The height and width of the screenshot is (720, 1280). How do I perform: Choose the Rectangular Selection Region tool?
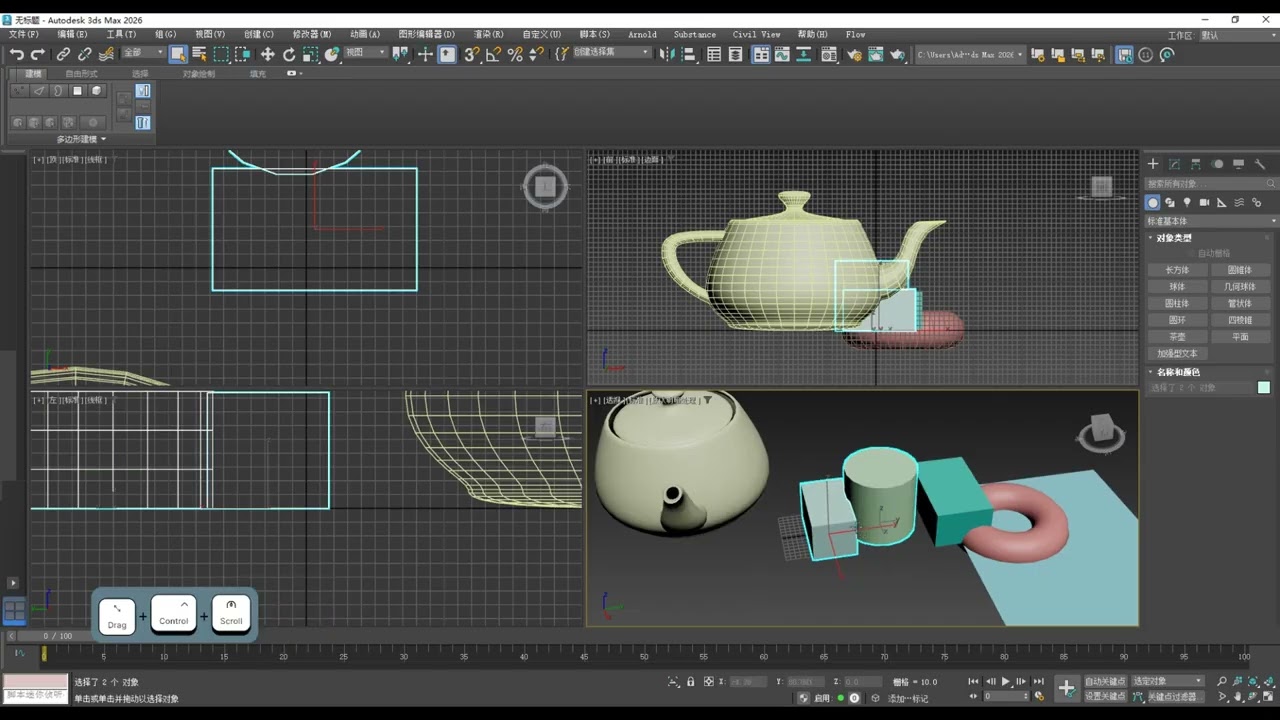221,54
